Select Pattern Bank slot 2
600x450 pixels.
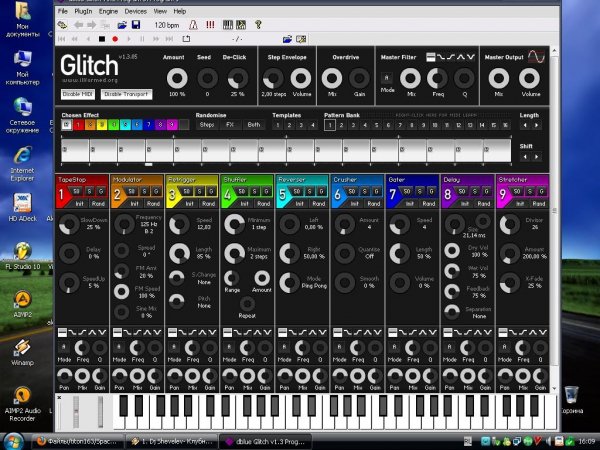point(342,125)
